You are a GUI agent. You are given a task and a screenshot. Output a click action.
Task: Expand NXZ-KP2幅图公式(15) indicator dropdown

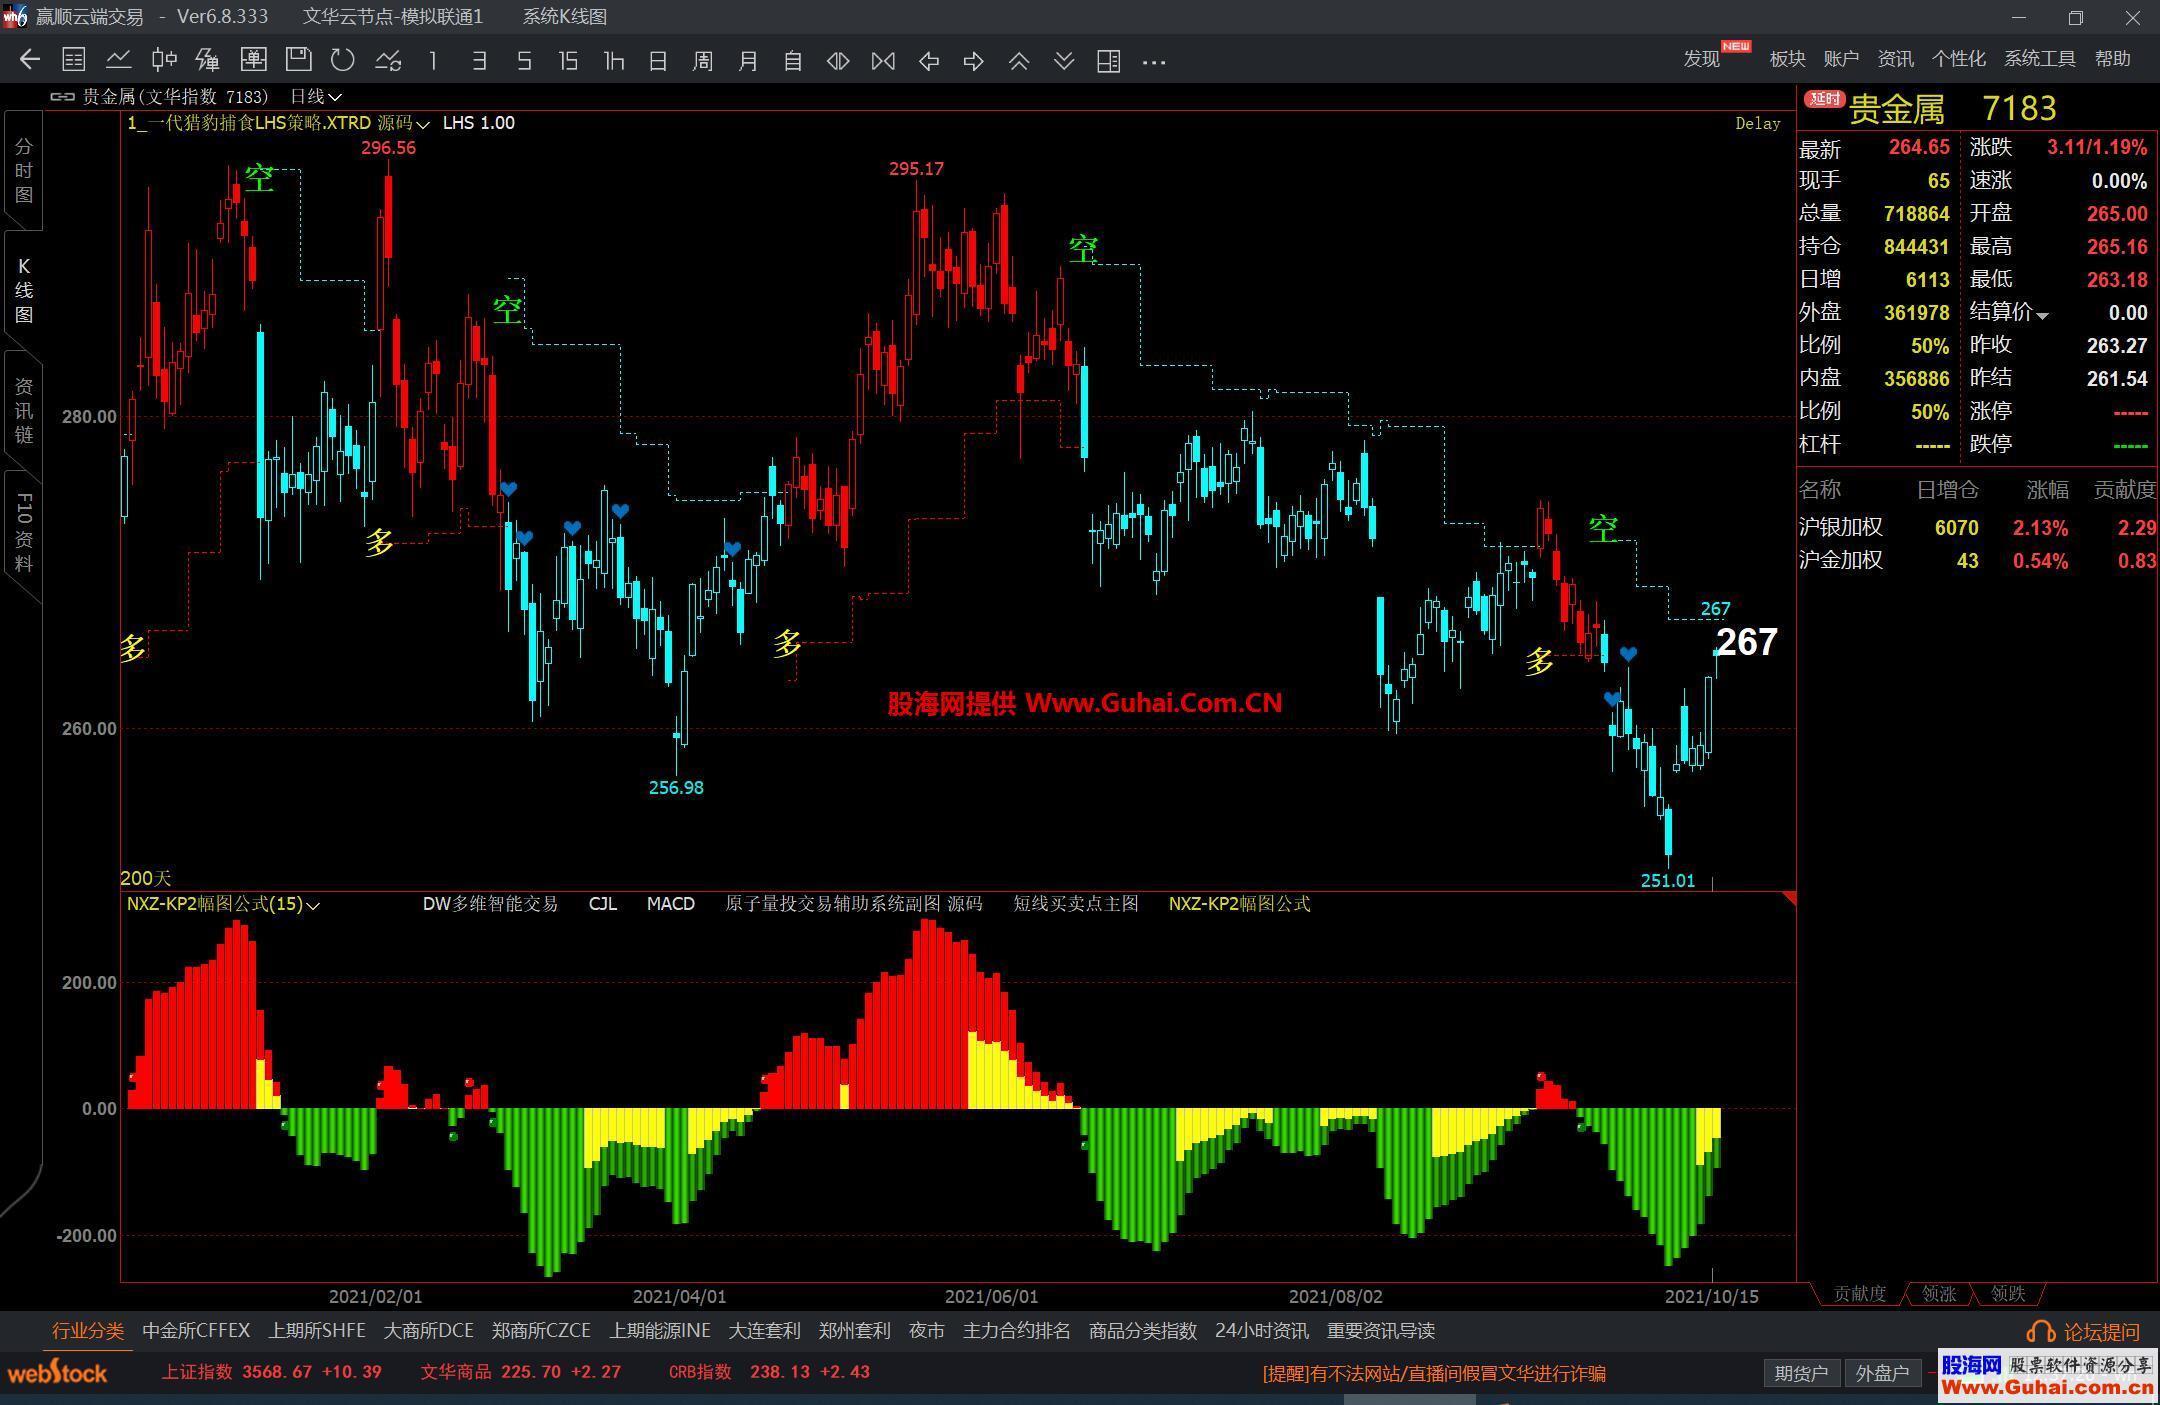tap(313, 906)
